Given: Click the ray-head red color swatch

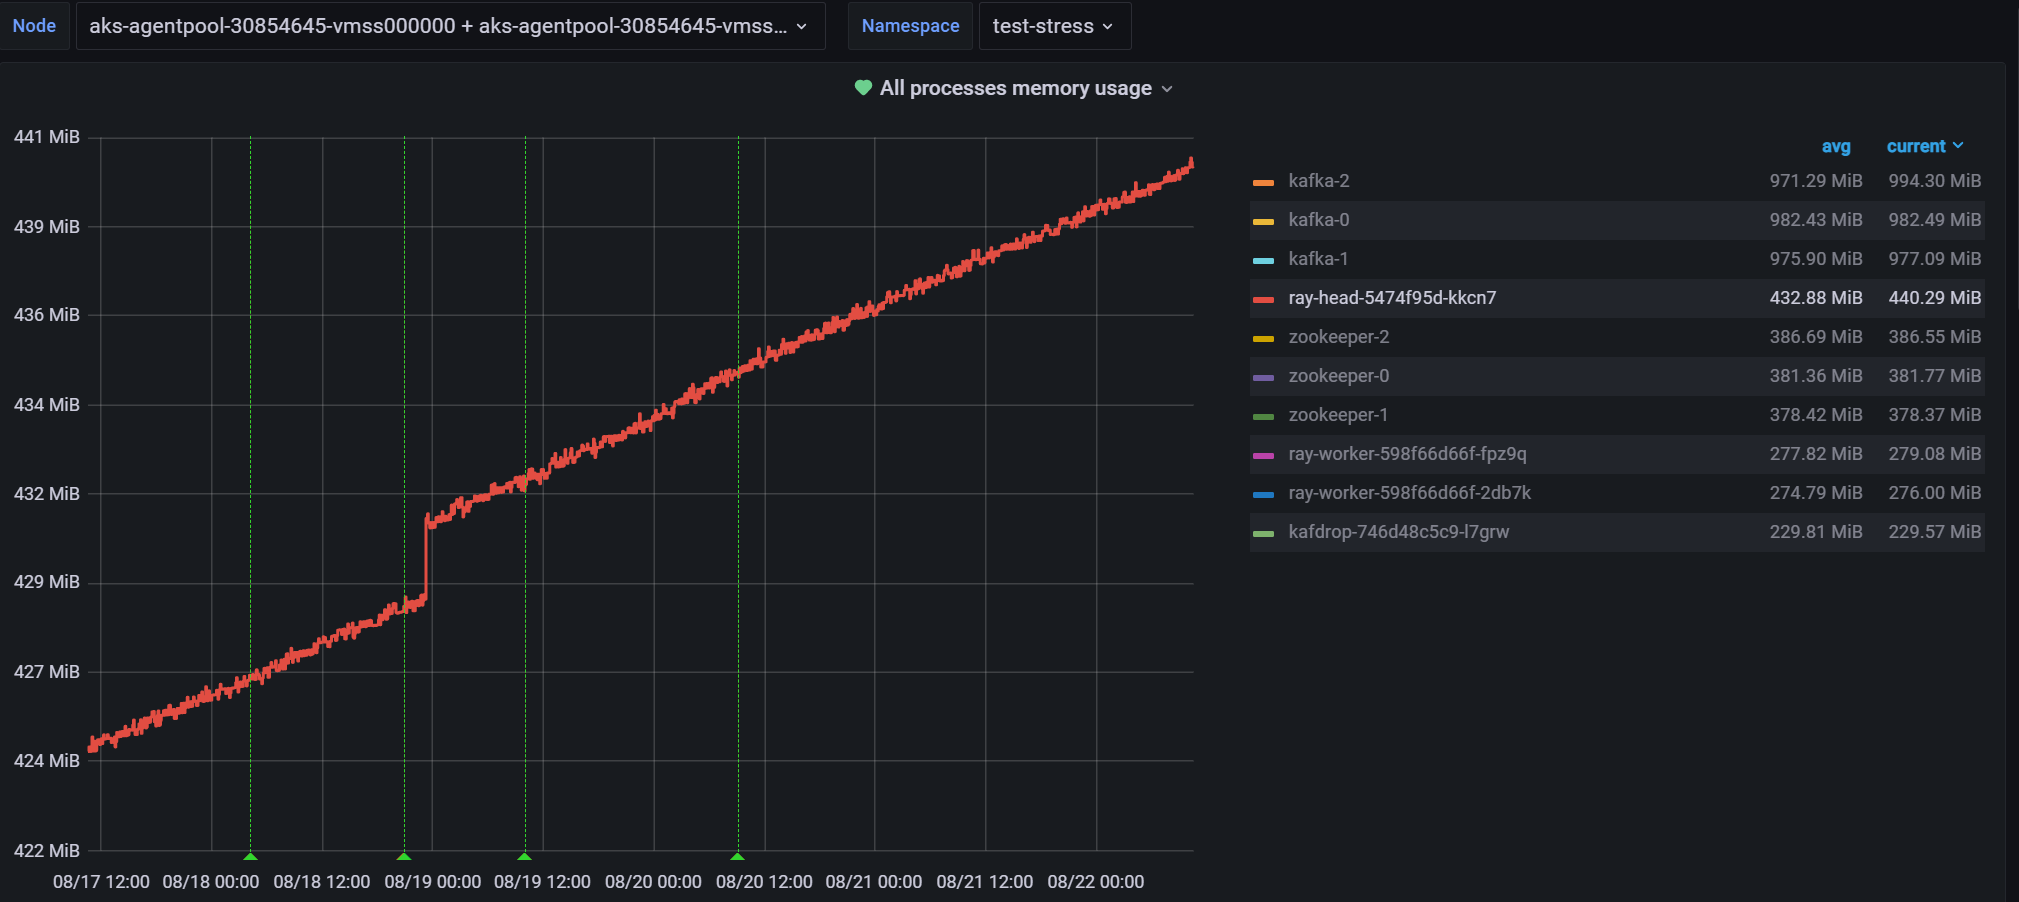Looking at the screenshot, I should point(1263,299).
